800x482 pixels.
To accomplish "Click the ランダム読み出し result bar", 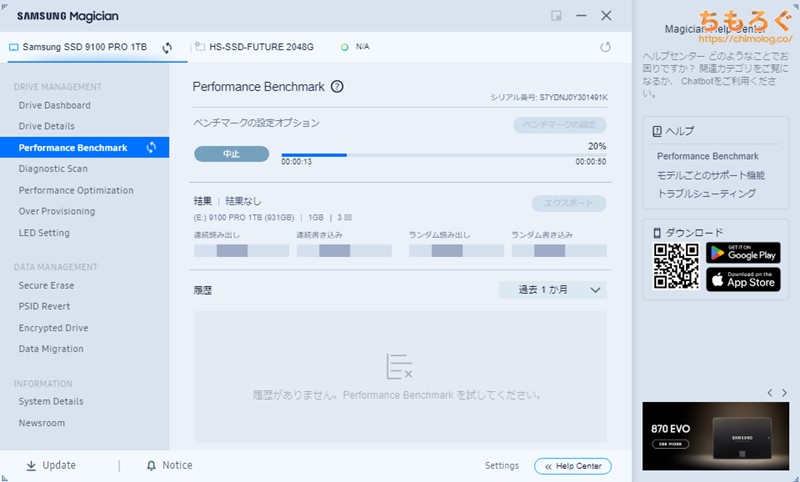I will tap(456, 250).
